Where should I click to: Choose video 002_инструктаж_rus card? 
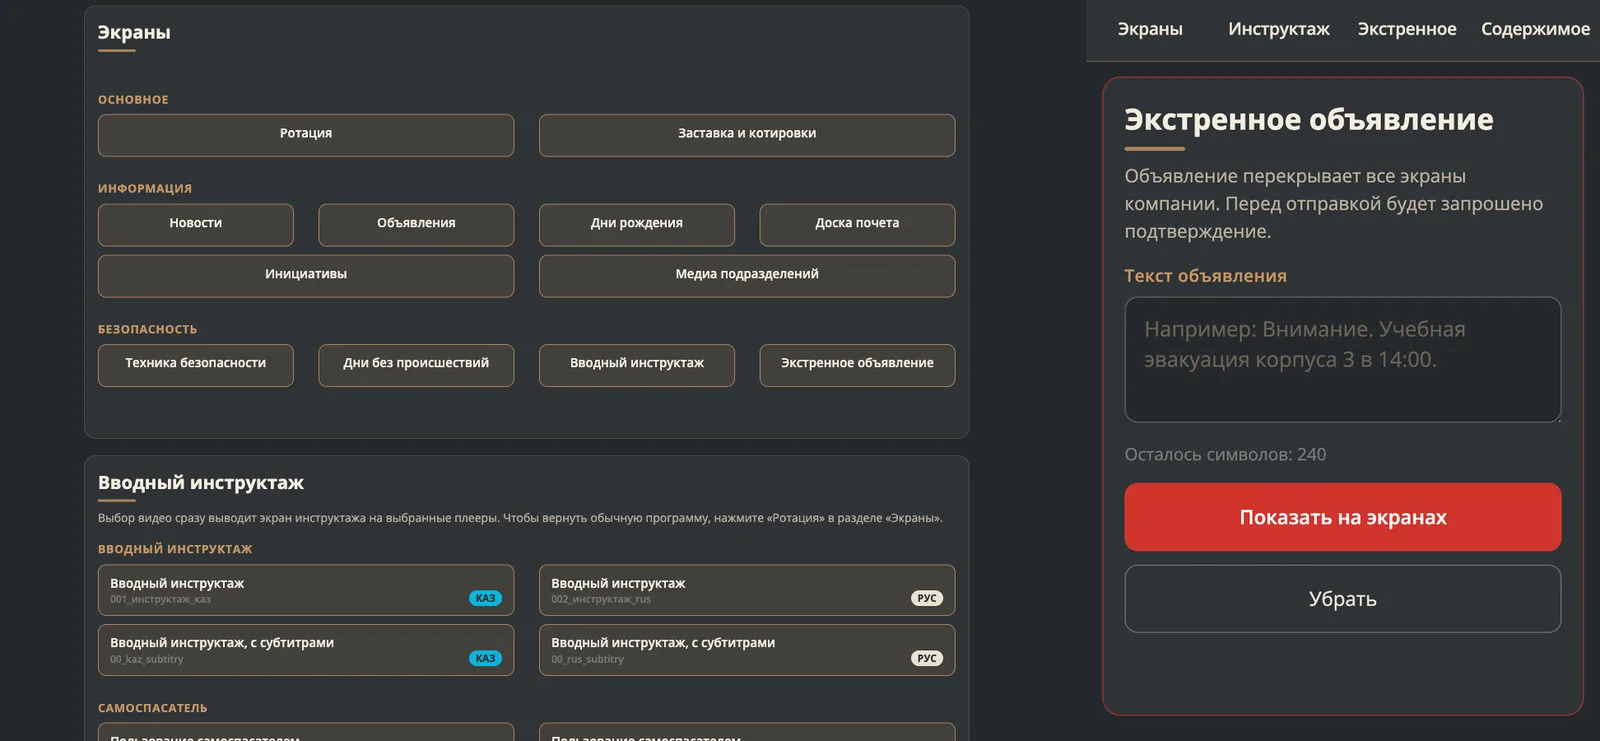(x=747, y=590)
